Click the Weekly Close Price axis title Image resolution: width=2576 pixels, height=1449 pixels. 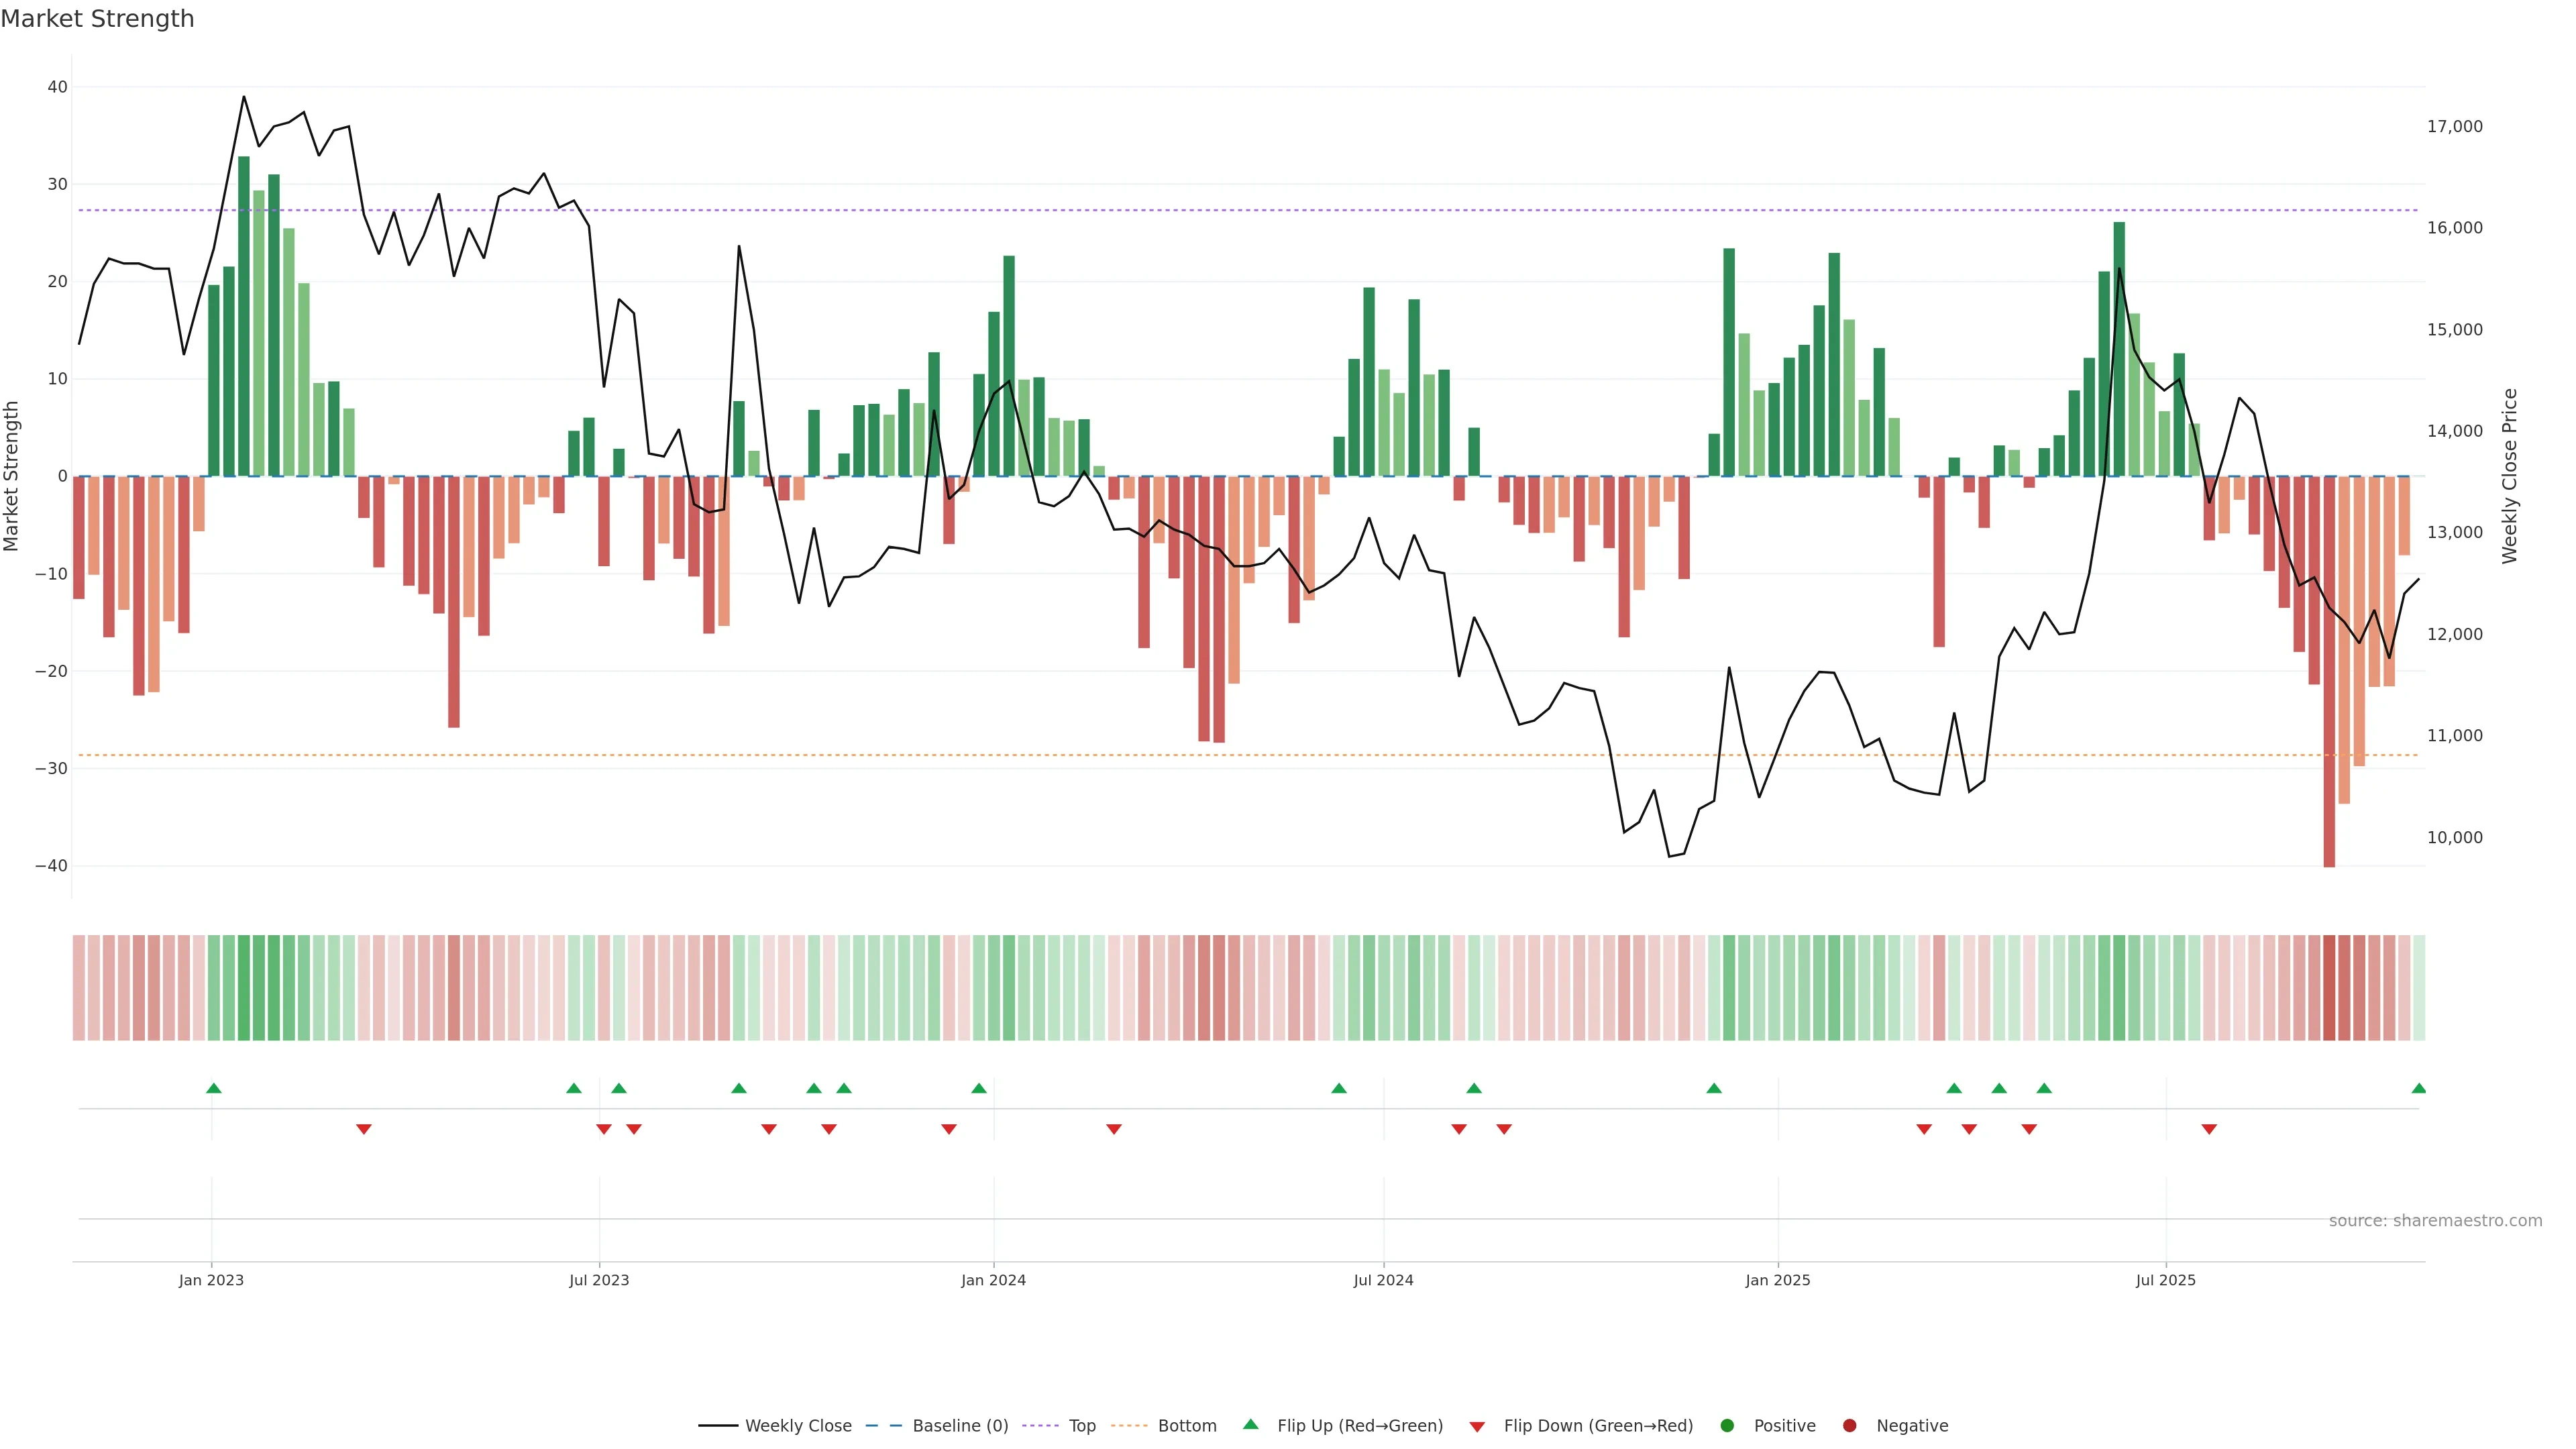pos(2510,476)
